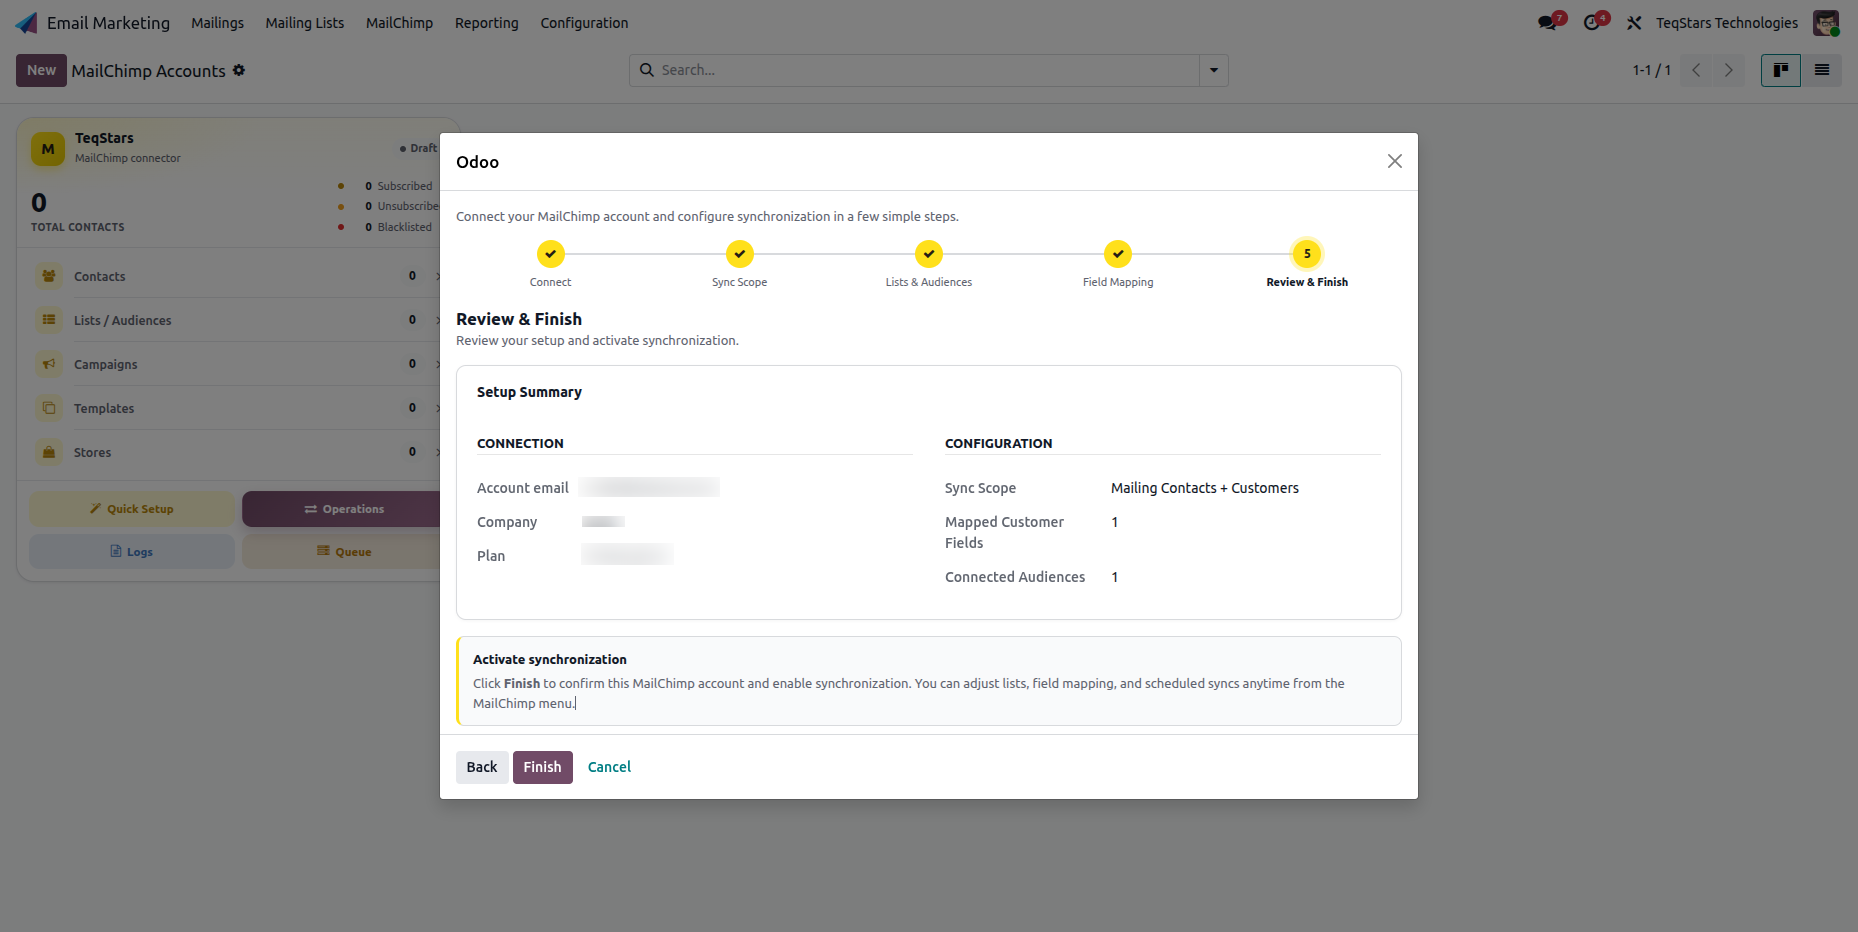Click the Draft status label
Viewport: 1858px width, 932px height.
[x=419, y=148]
